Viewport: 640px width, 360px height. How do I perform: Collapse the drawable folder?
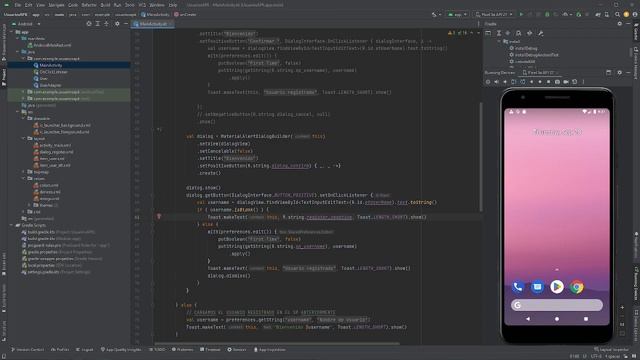24,118
